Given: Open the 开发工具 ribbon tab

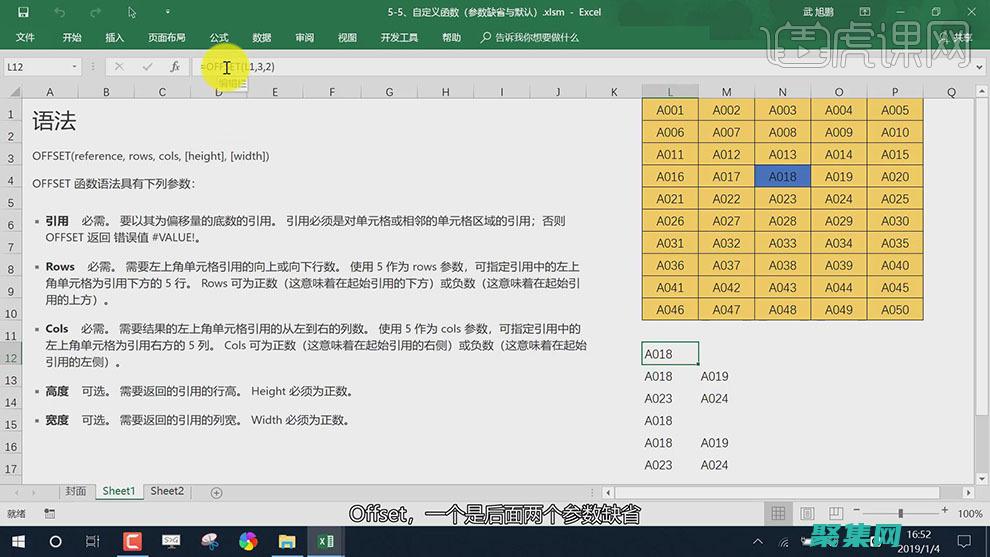Looking at the screenshot, I should tap(399, 37).
